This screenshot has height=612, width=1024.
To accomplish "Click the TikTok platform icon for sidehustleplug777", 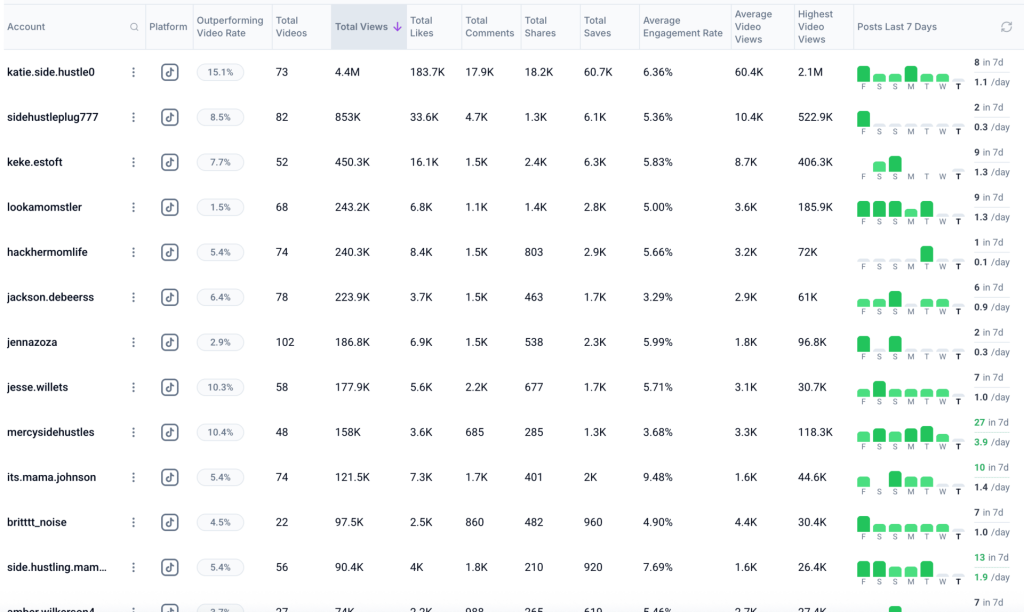I will [170, 117].
